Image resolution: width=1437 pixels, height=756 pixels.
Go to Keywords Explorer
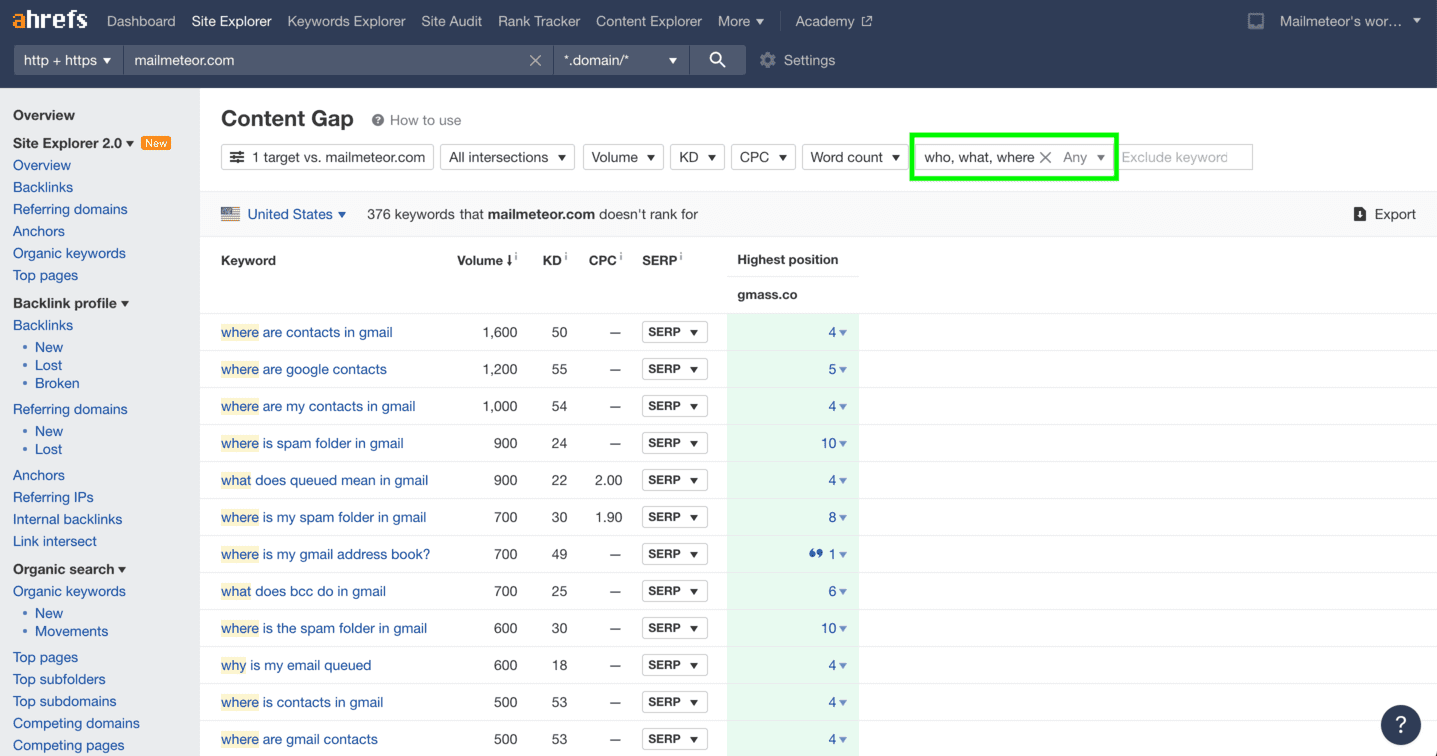point(346,21)
